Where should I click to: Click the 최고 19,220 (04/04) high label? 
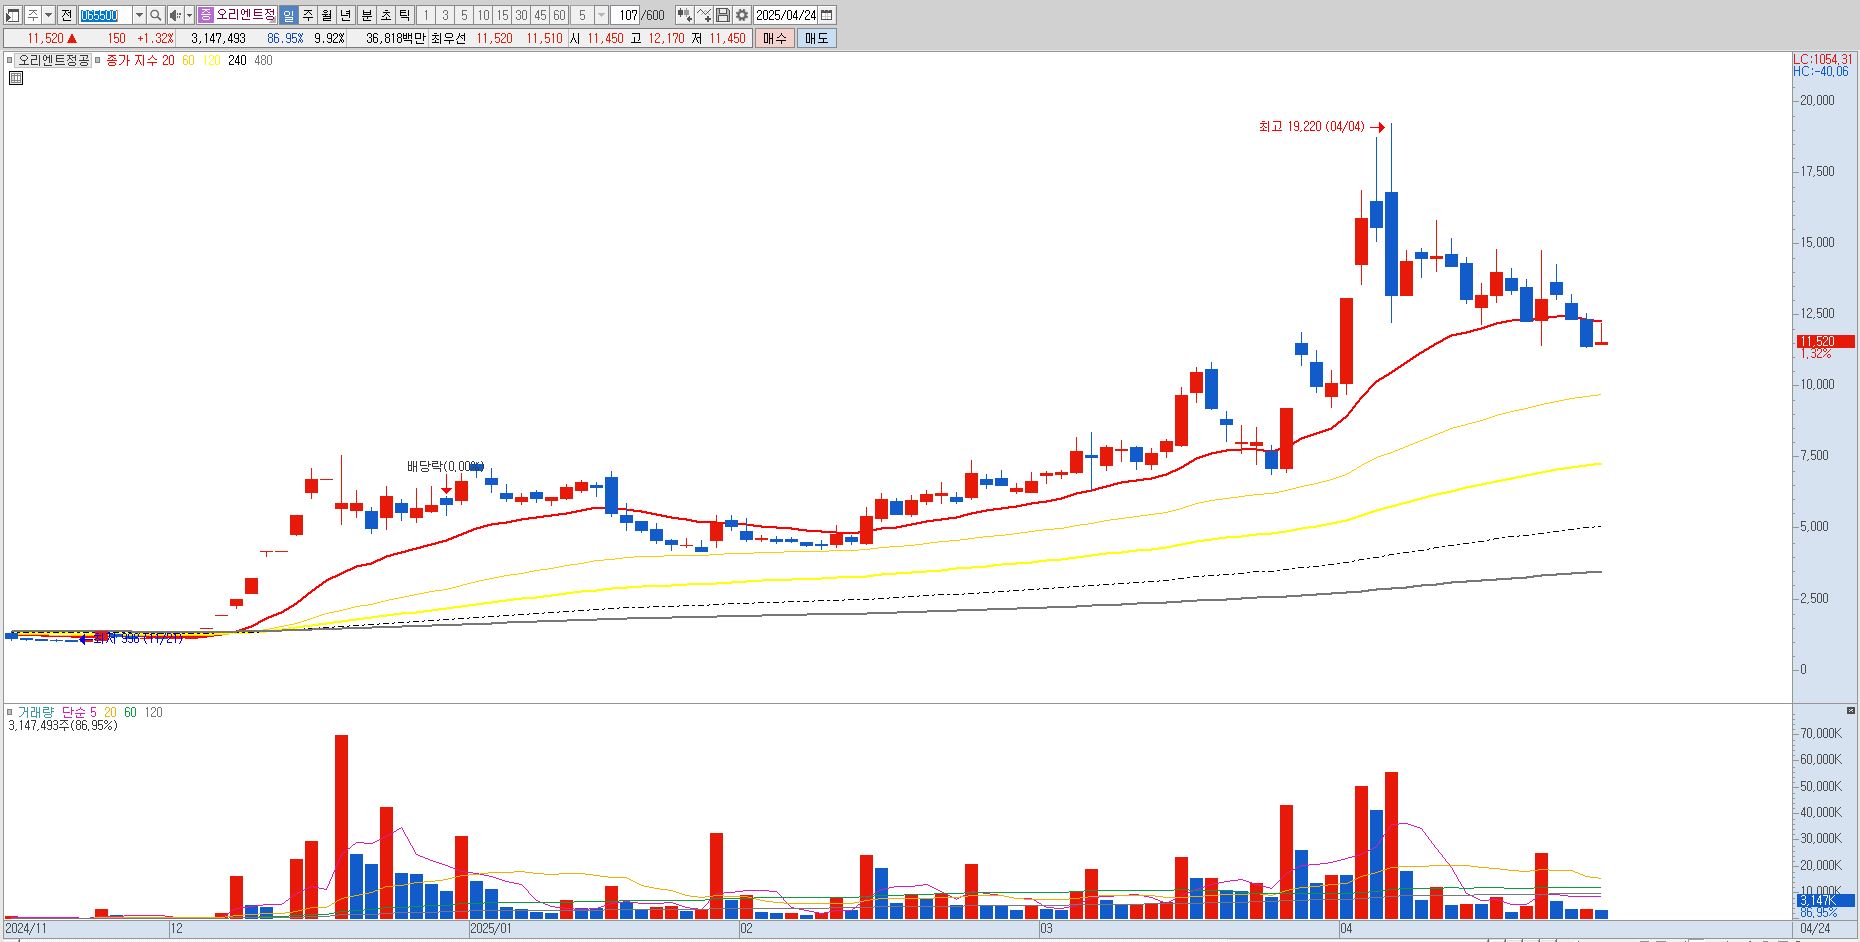point(1311,127)
